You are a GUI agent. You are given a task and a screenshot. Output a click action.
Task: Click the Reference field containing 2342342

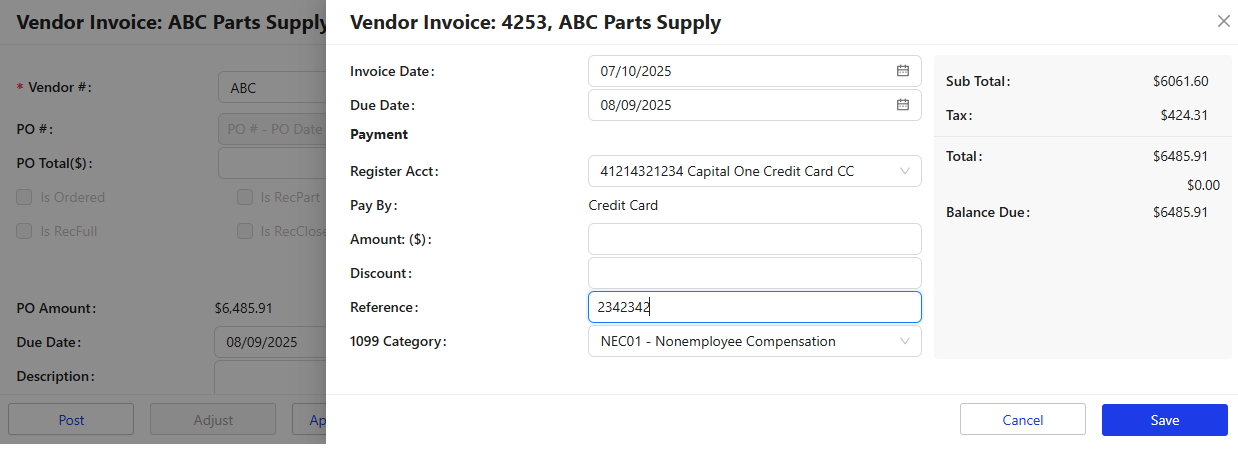755,307
